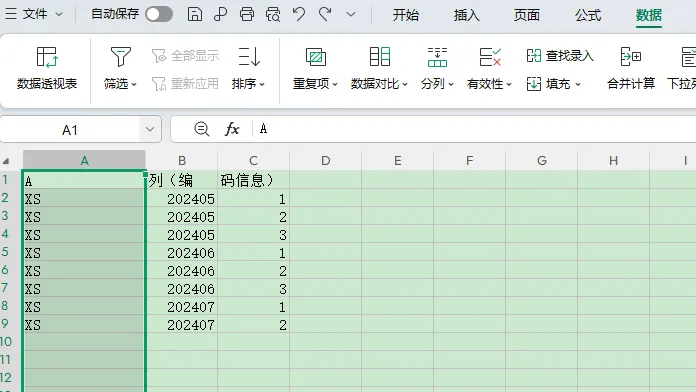Click the fx insert function icon
The height and width of the screenshot is (392, 696).
[x=232, y=129]
